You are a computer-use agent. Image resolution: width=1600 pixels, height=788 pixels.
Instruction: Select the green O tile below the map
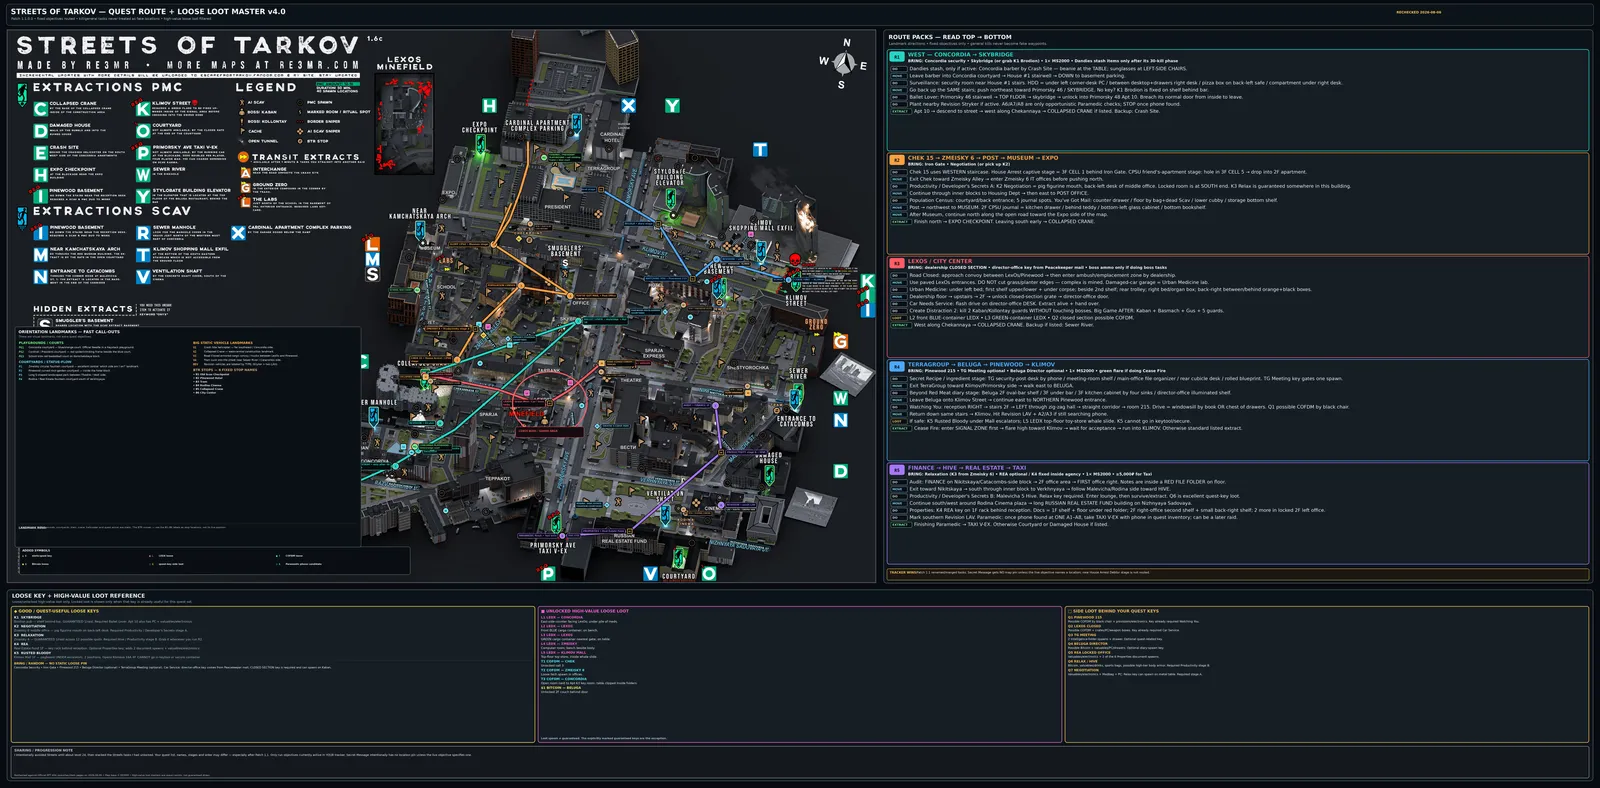coord(709,574)
